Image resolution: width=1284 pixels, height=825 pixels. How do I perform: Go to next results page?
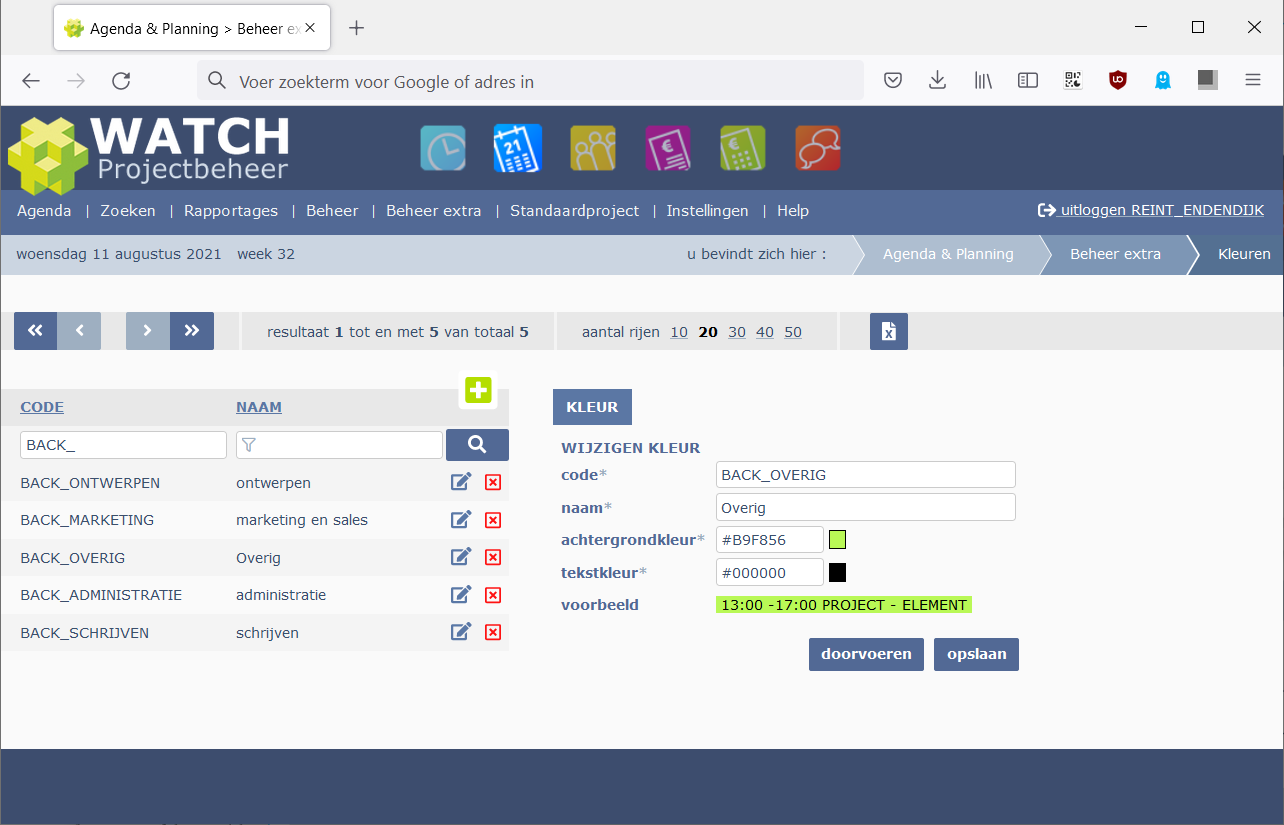point(148,331)
